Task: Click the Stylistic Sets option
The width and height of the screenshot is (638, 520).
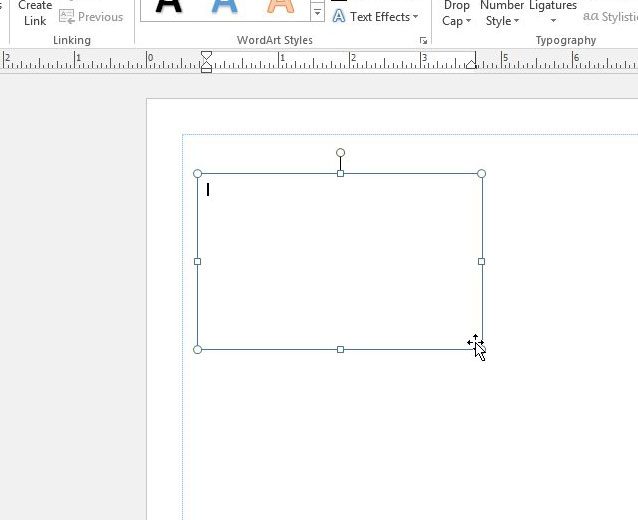Action: (x=610, y=17)
